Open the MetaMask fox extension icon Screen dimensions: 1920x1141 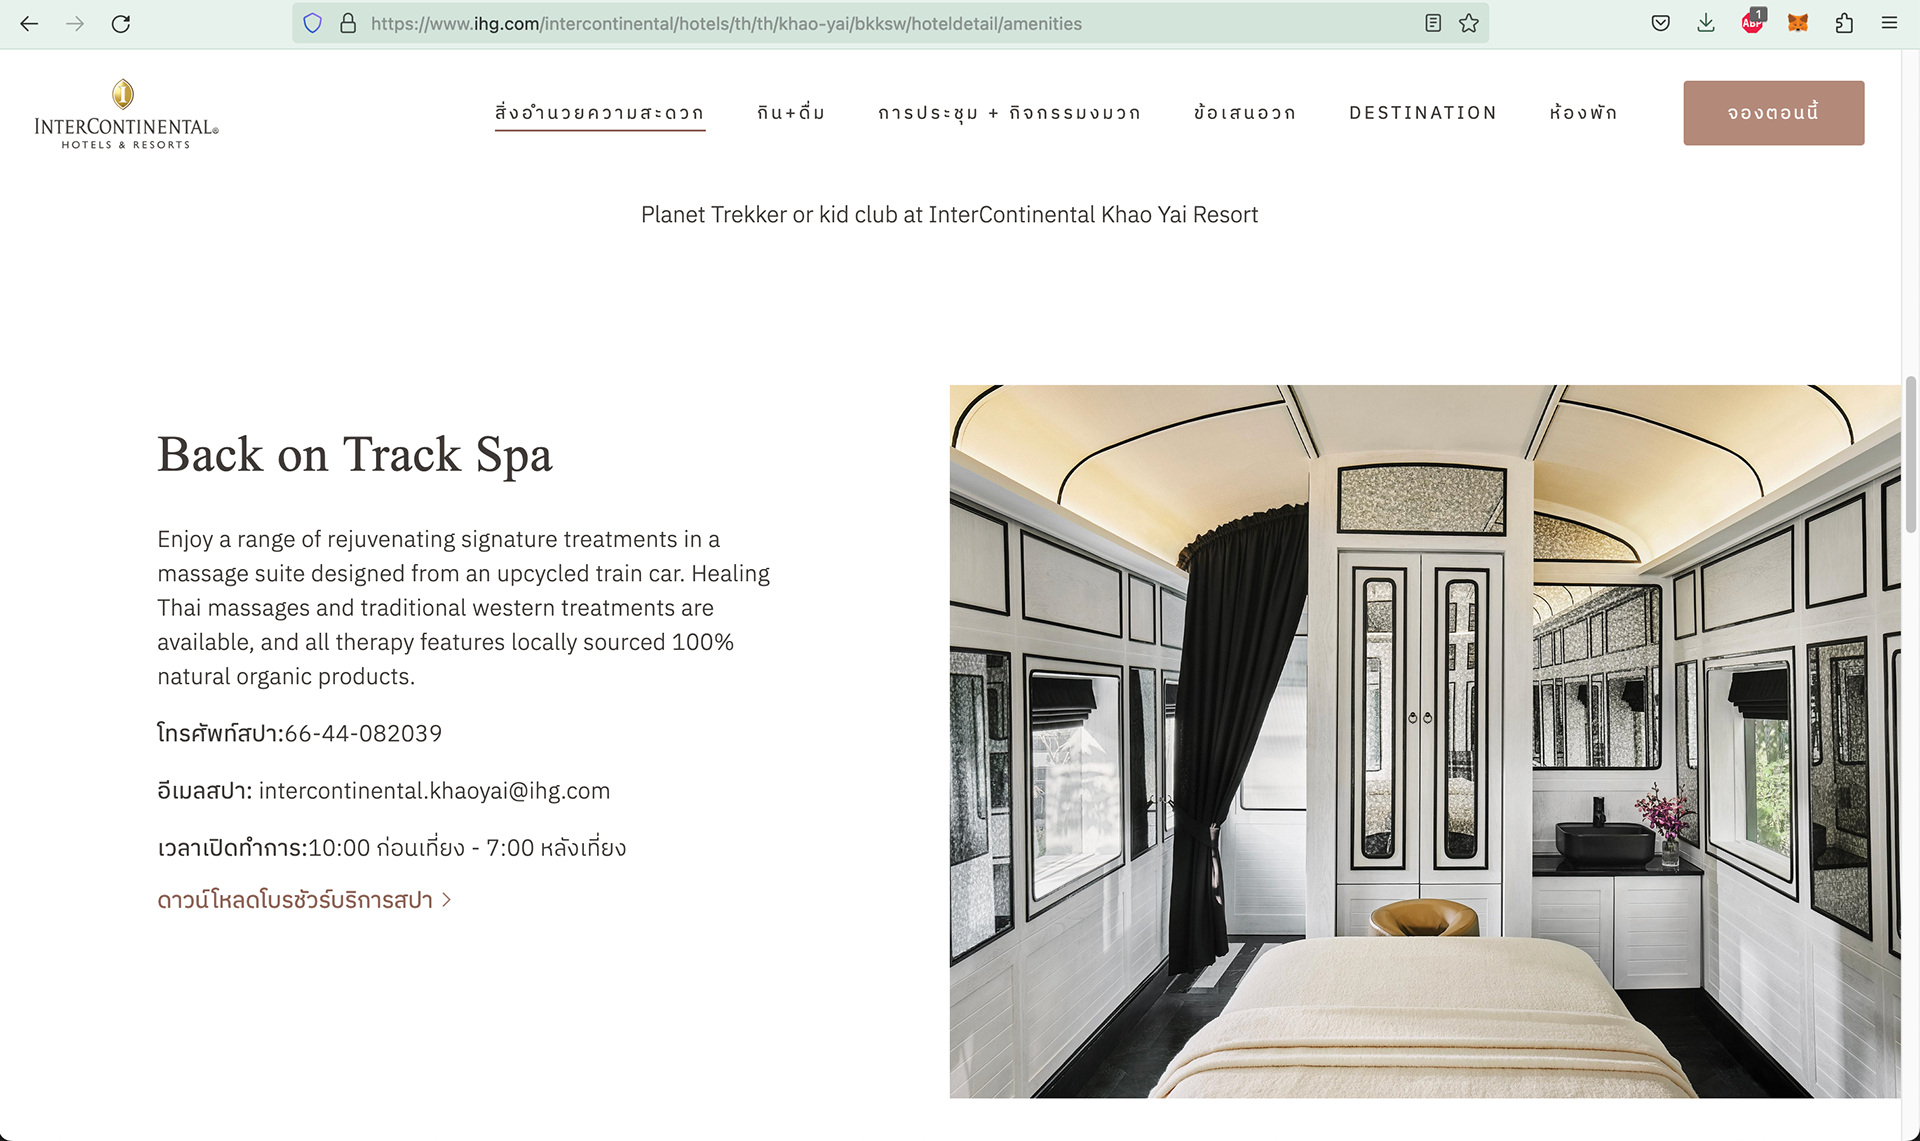coord(1798,23)
